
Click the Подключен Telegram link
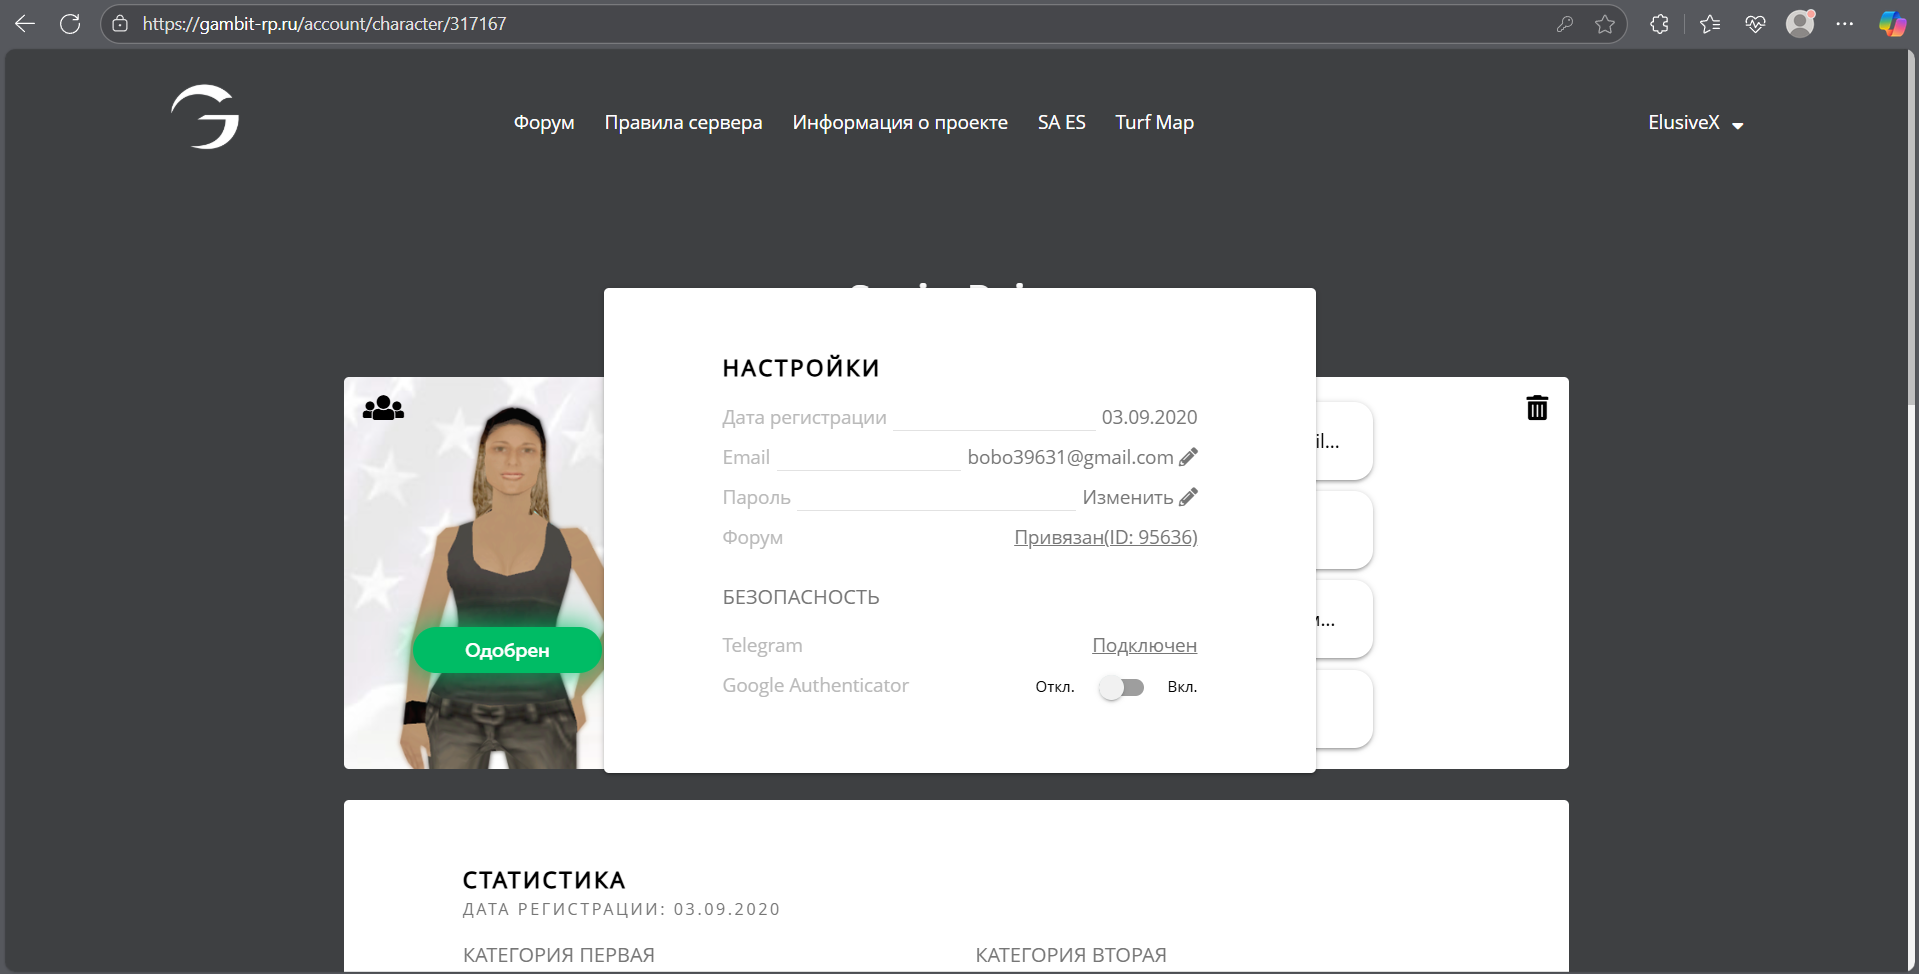(x=1144, y=645)
